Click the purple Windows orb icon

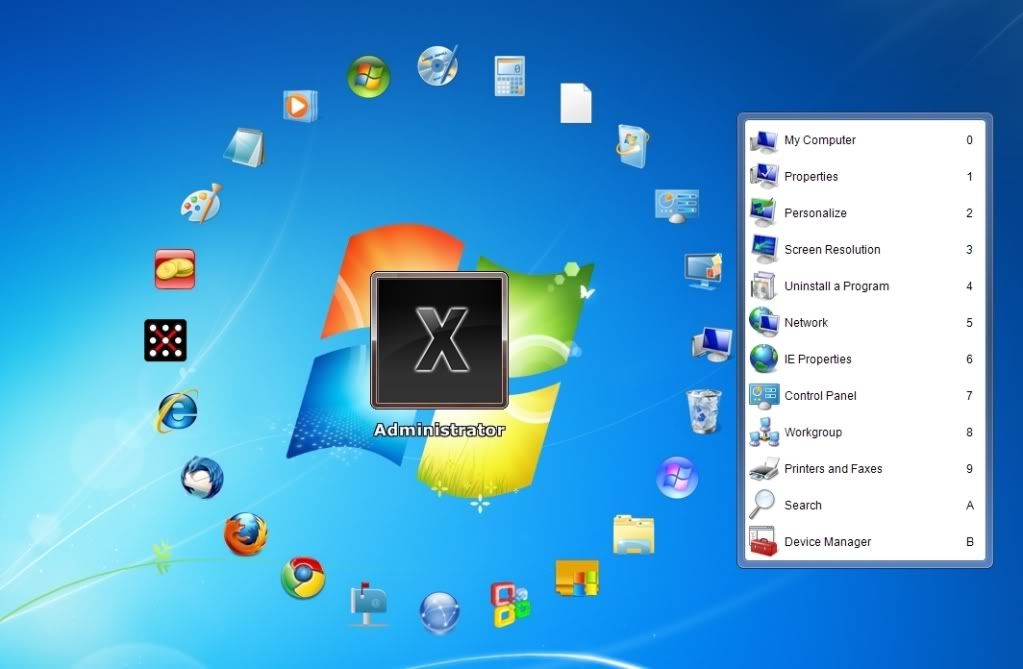coord(677,478)
